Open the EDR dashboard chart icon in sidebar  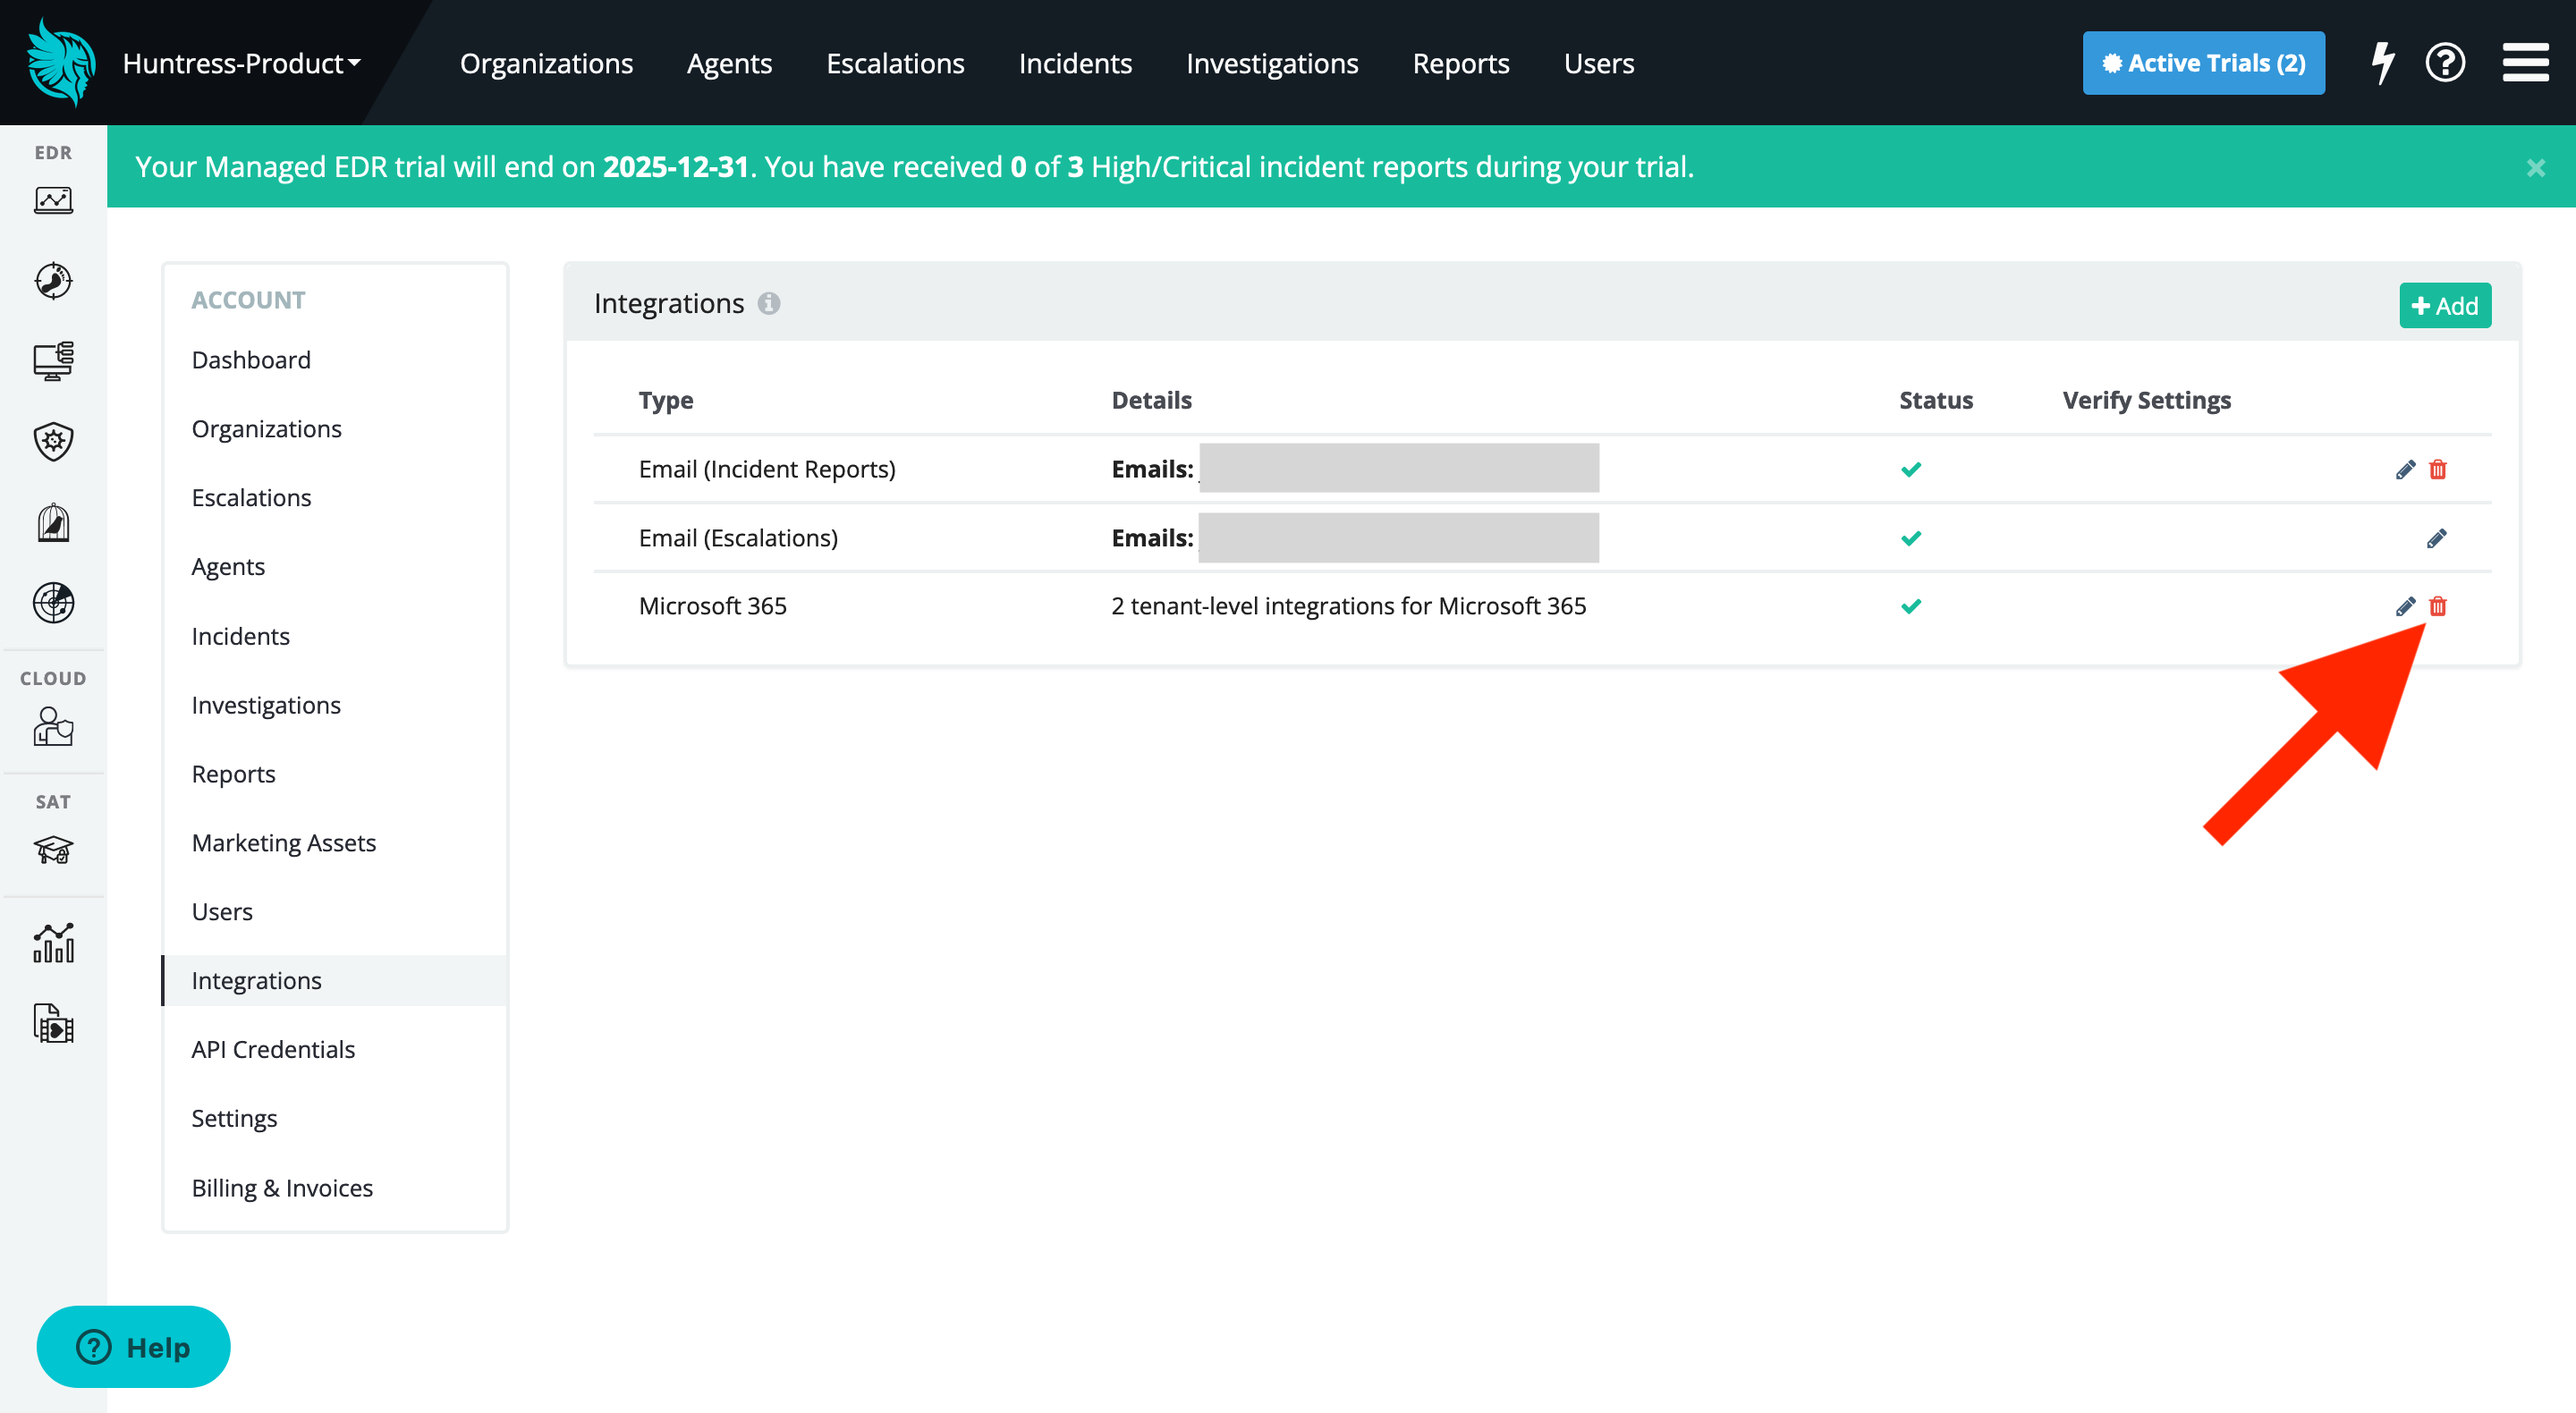[53, 200]
